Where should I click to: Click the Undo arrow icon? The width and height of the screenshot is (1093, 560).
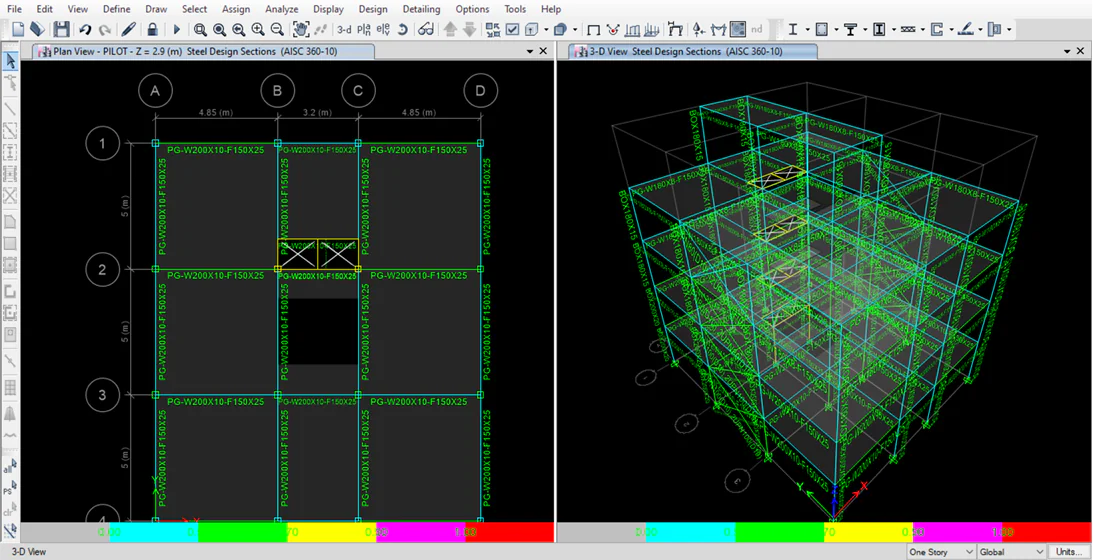point(85,30)
